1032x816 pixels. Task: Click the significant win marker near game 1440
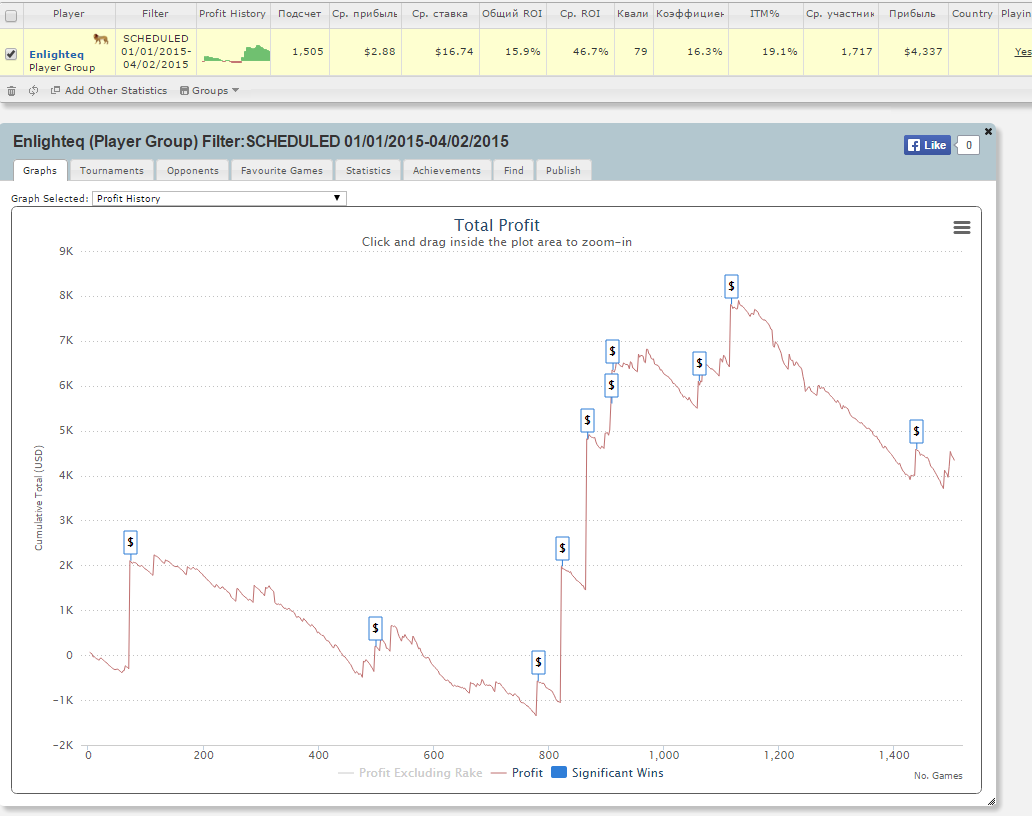pos(916,432)
